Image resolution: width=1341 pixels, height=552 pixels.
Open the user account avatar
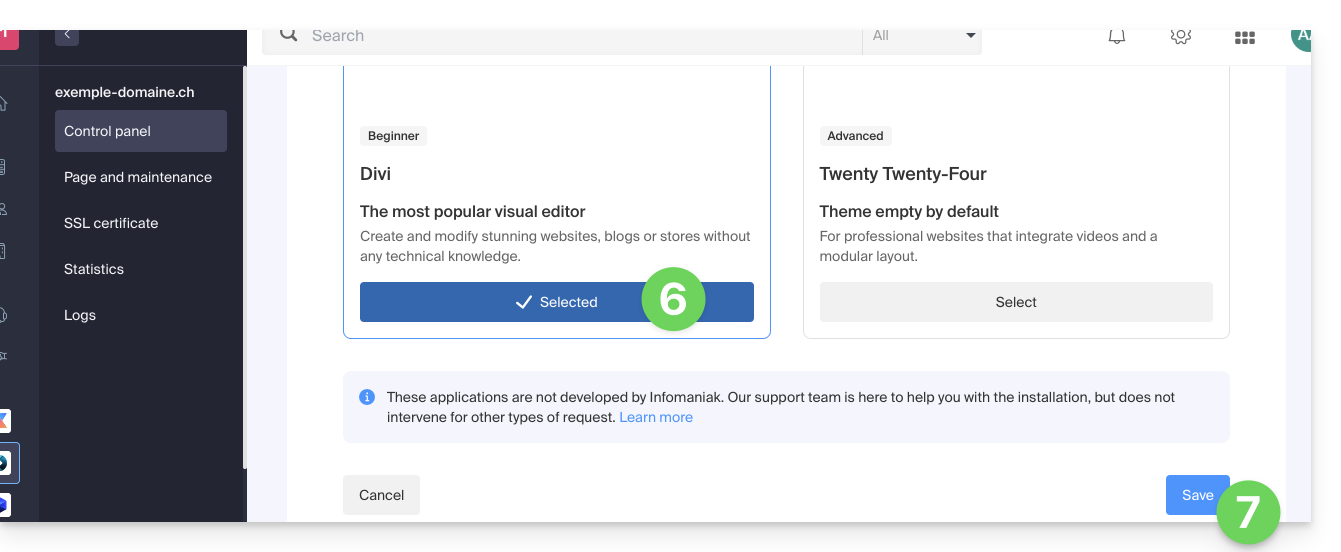1300,37
